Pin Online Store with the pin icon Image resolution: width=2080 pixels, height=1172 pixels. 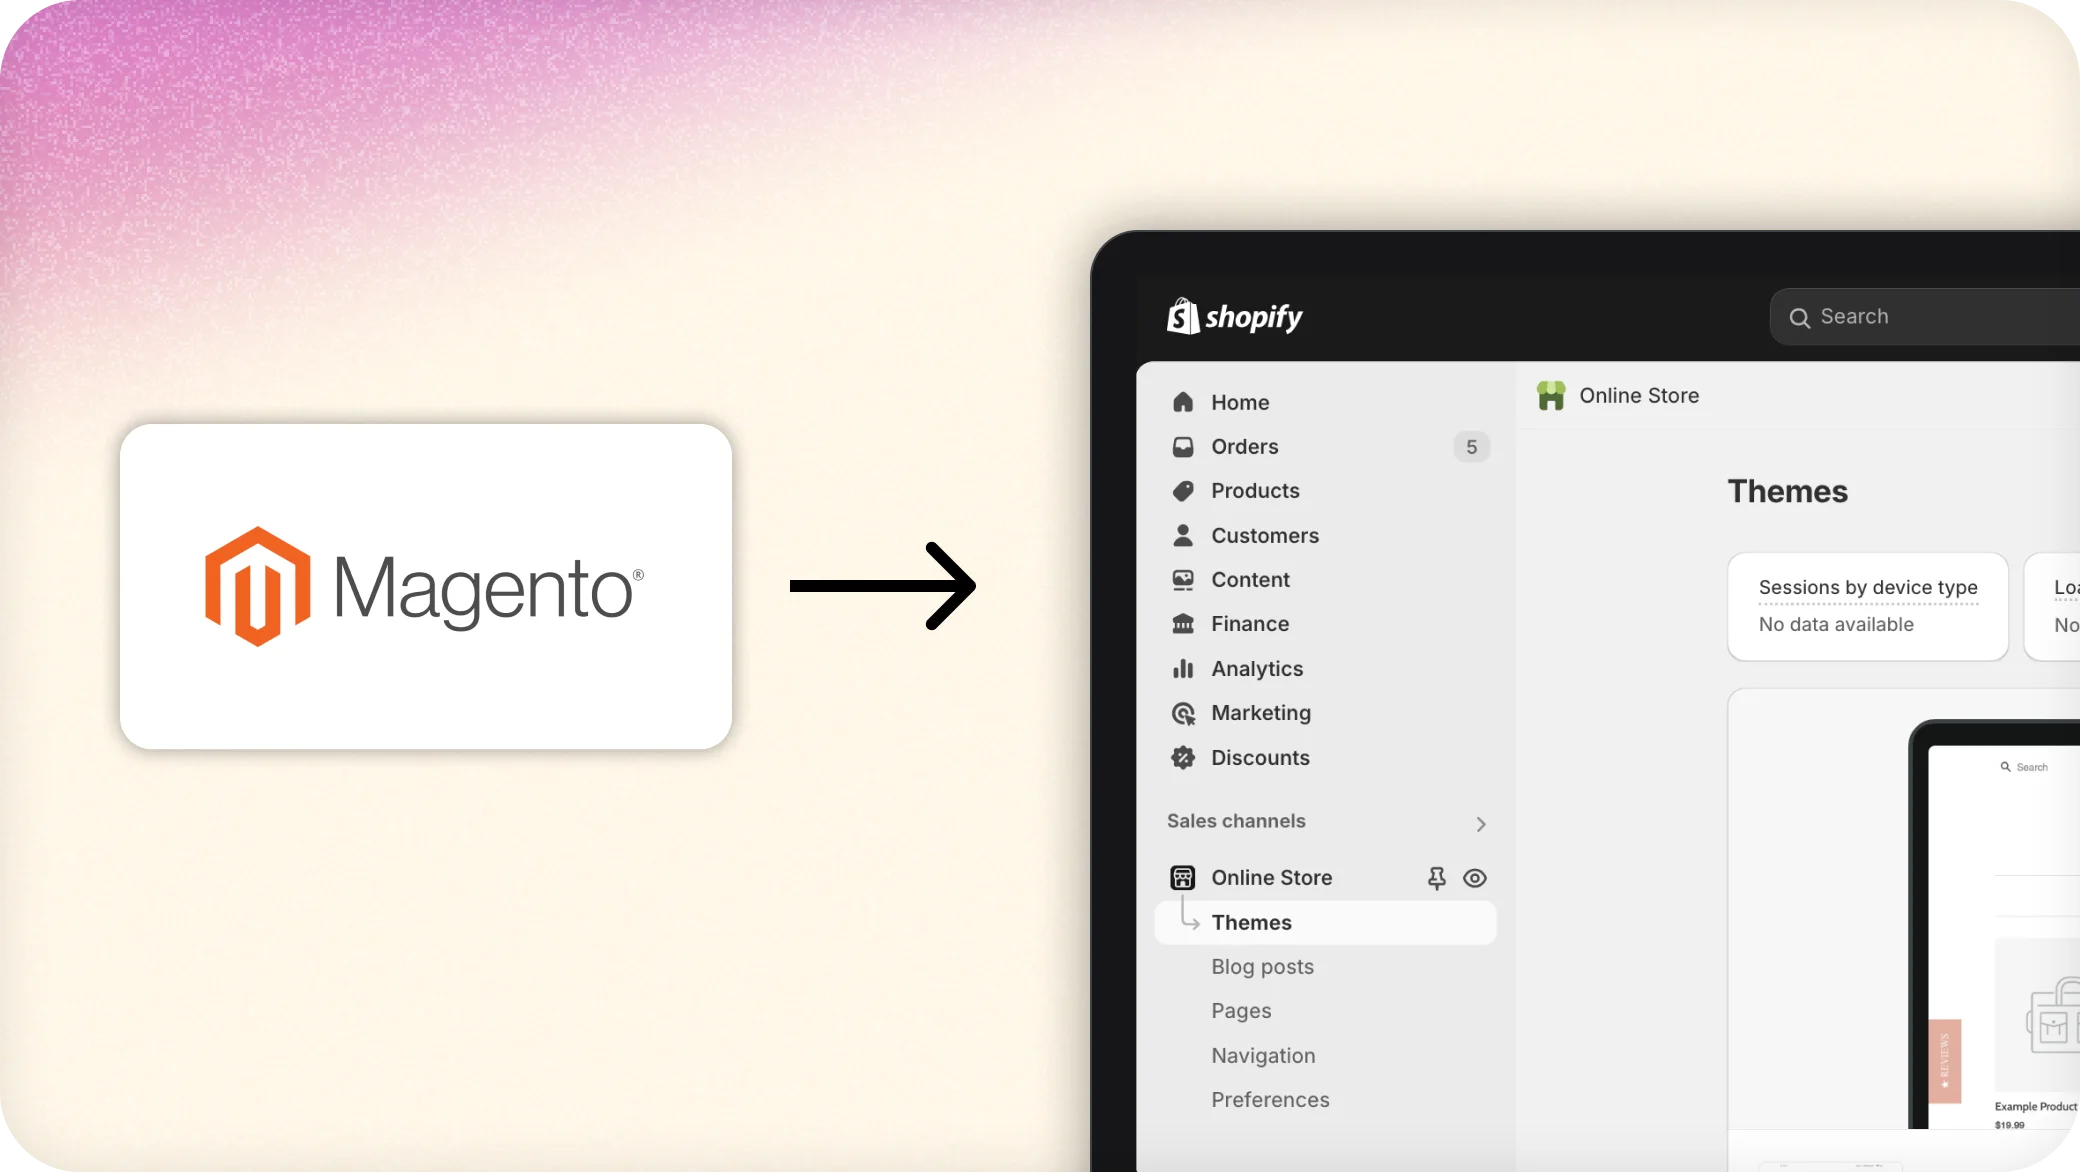pyautogui.click(x=1436, y=878)
